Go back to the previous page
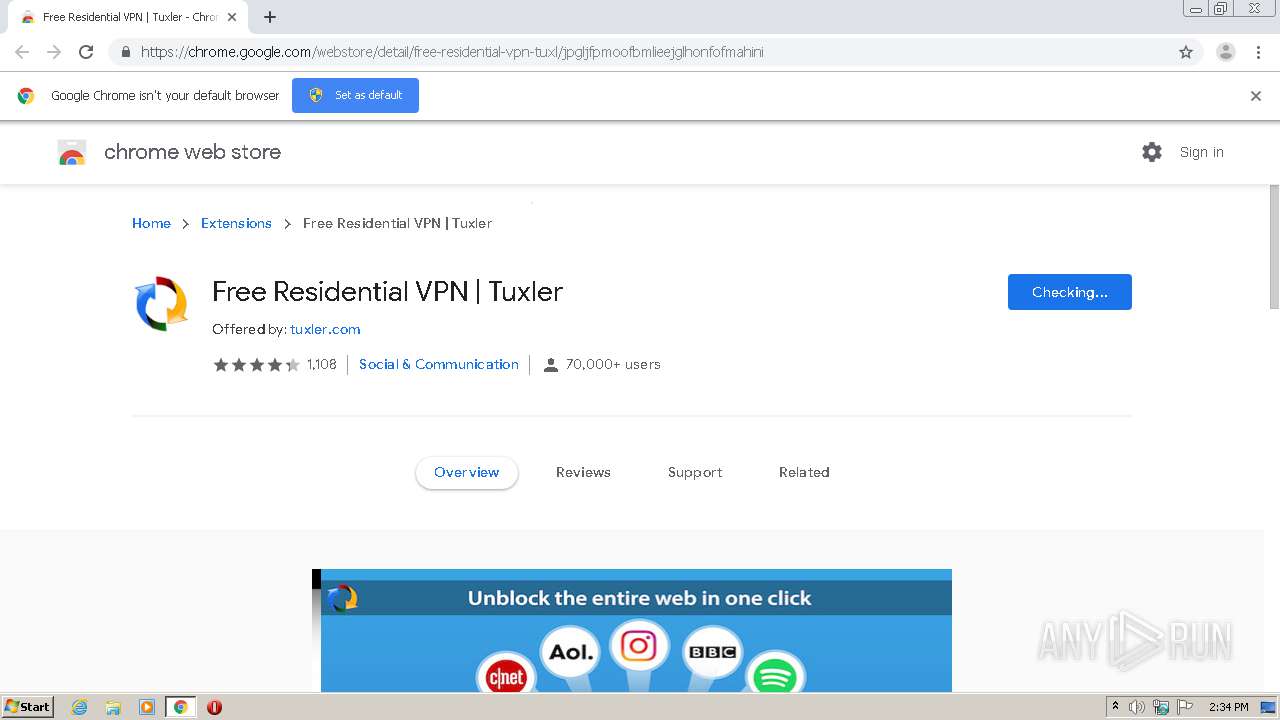This screenshot has width=1280, height=720. tap(22, 52)
